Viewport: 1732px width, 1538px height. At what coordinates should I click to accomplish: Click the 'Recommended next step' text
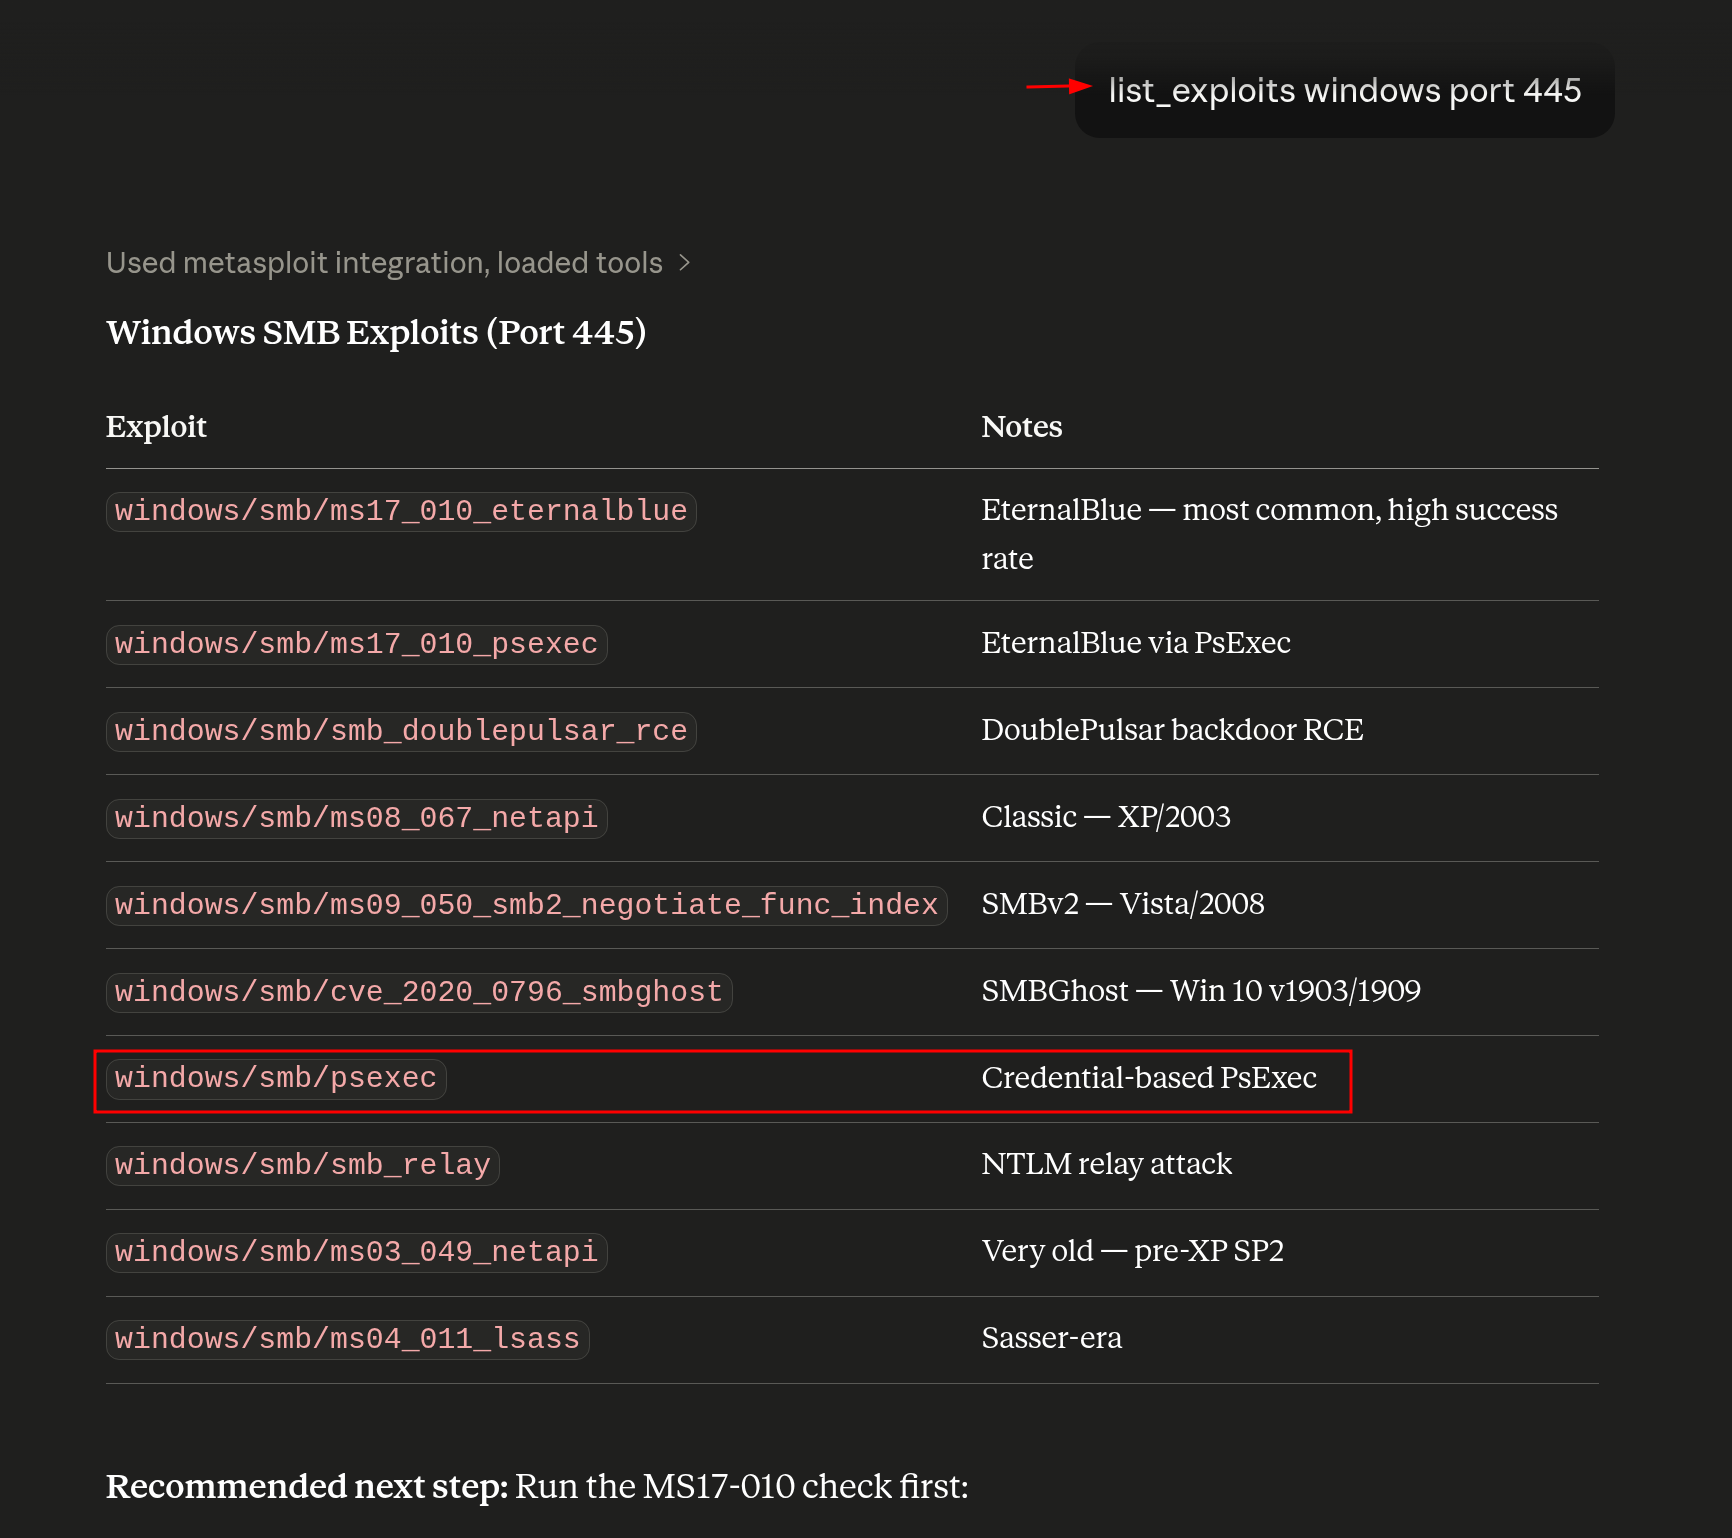[x=307, y=1487]
